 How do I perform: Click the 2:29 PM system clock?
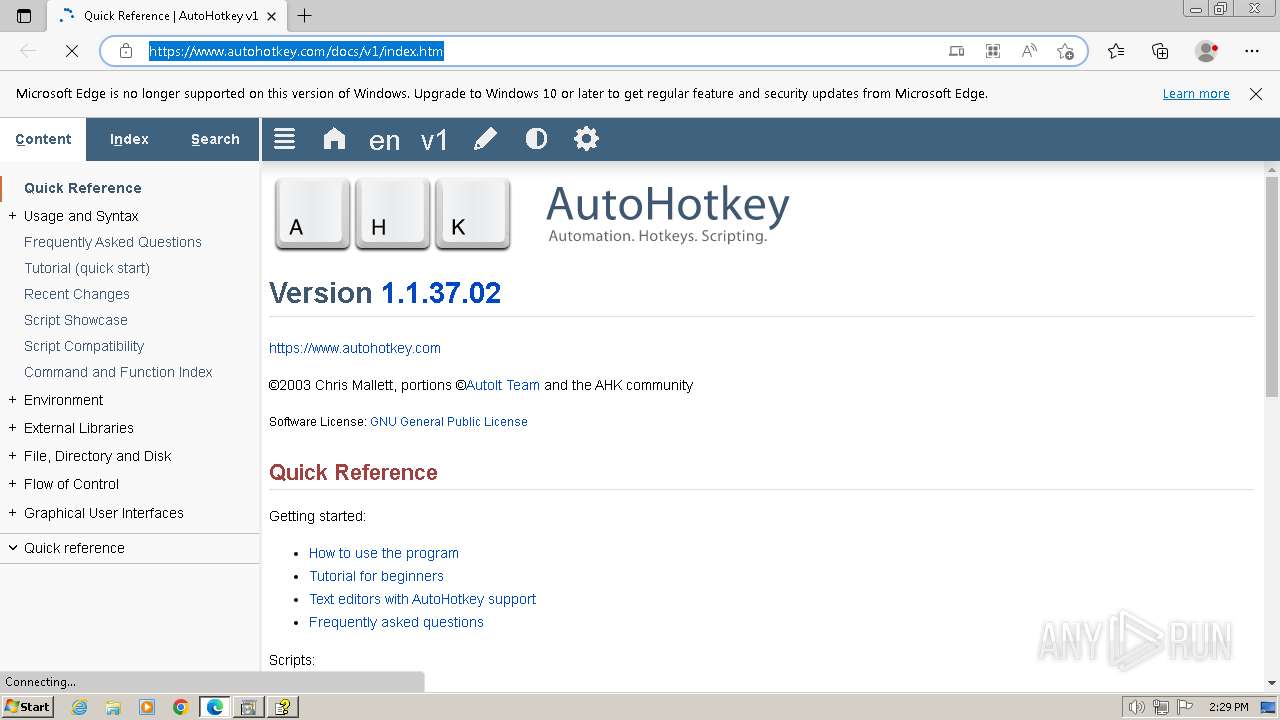tap(1228, 707)
